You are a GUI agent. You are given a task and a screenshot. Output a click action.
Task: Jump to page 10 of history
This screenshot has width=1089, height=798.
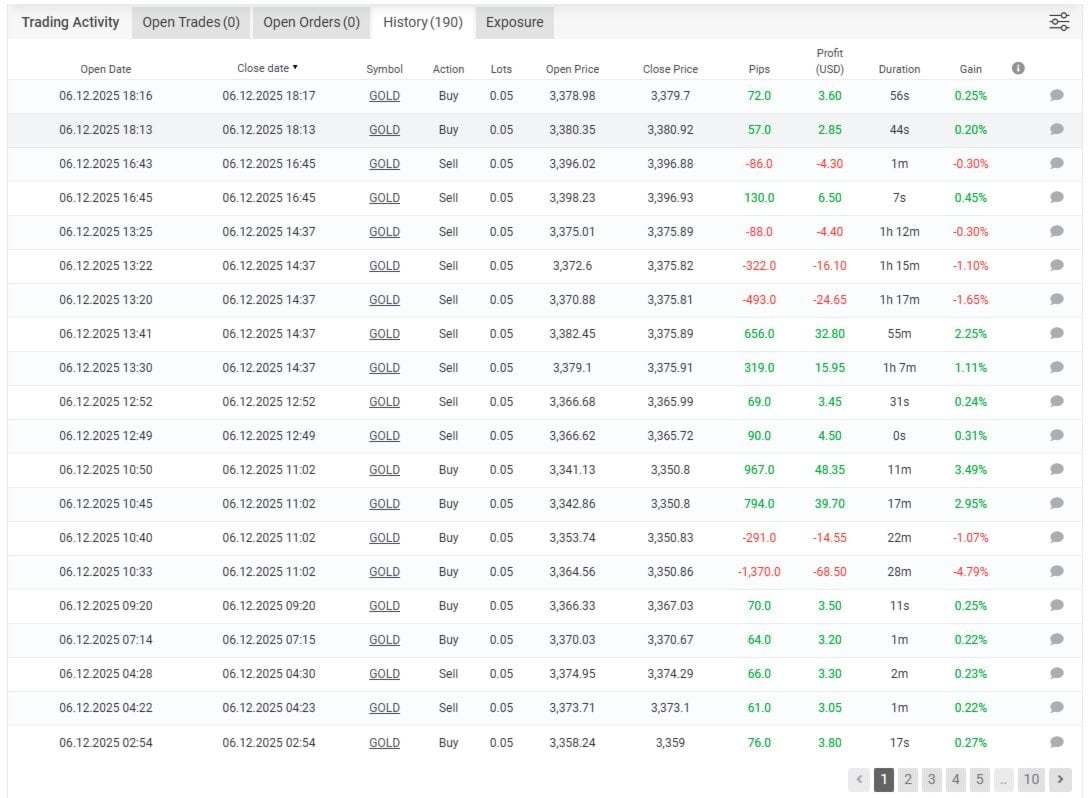point(1031,779)
